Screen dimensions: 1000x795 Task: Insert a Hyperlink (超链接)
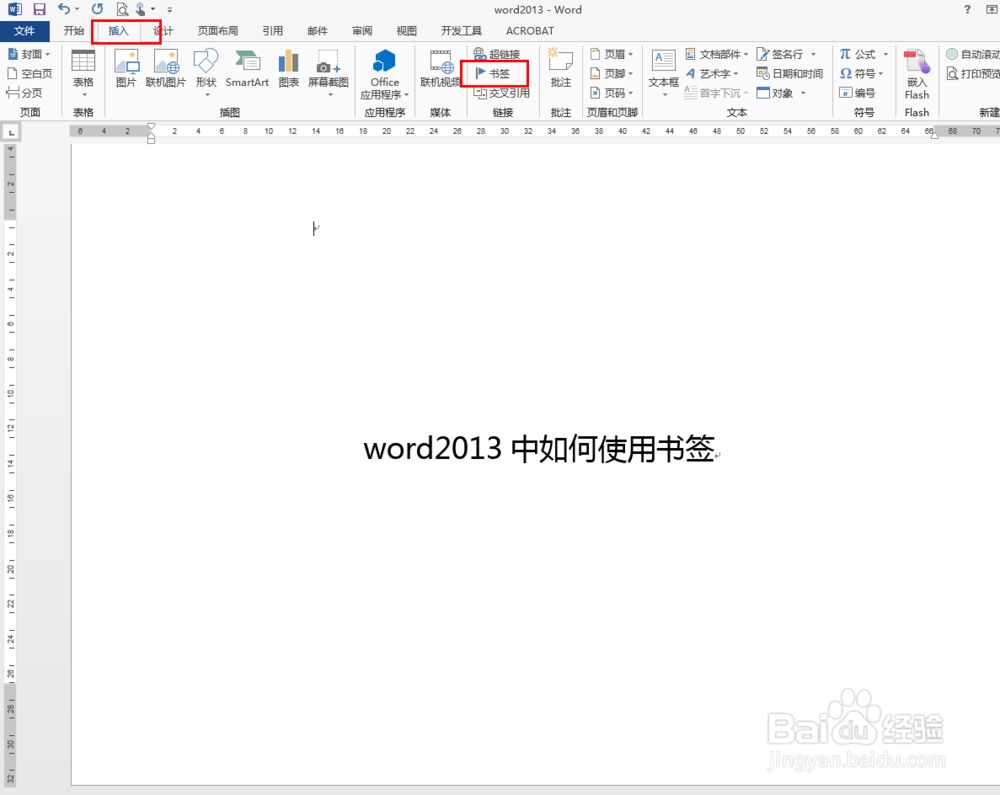tap(497, 54)
